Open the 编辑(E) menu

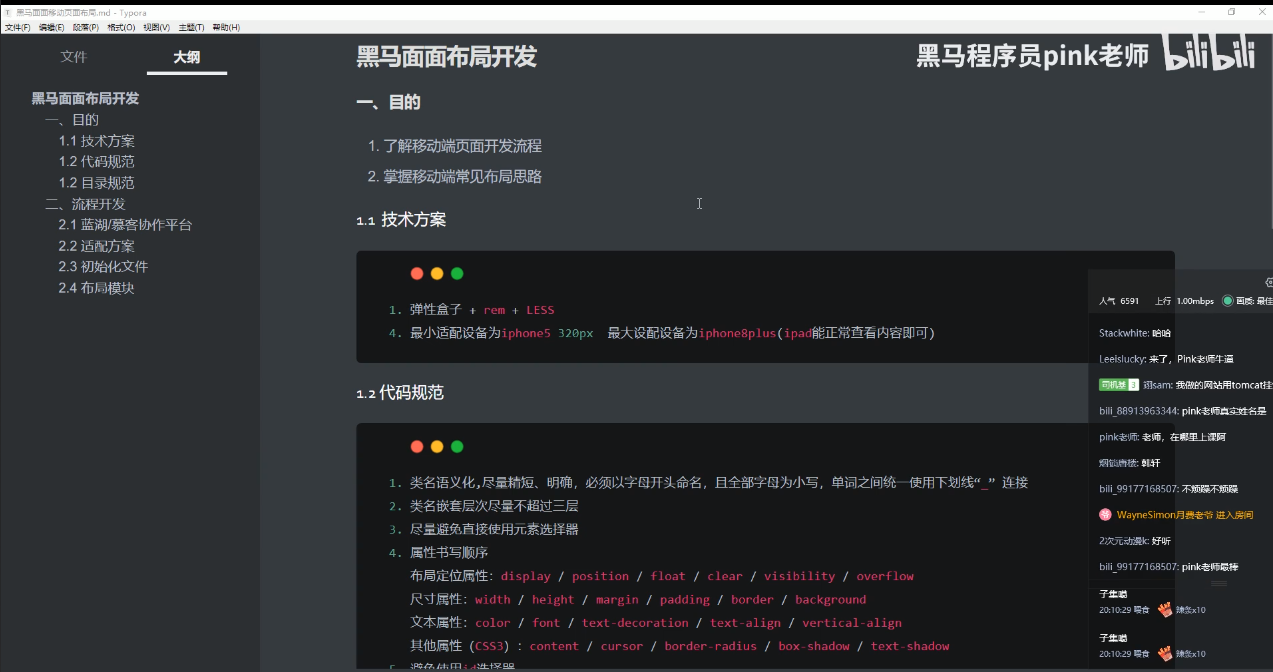[x=52, y=27]
